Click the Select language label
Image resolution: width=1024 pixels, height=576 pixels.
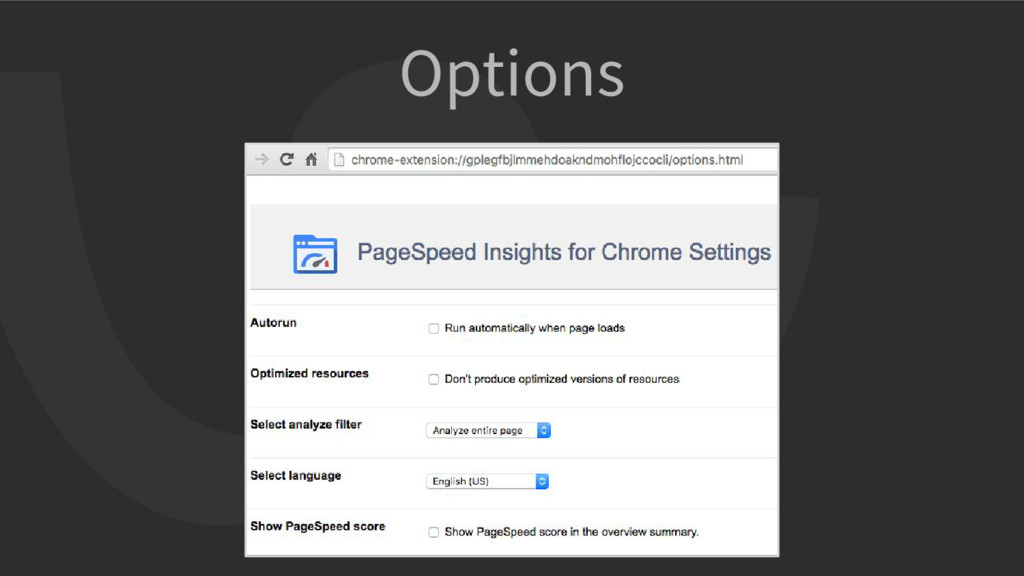(296, 475)
